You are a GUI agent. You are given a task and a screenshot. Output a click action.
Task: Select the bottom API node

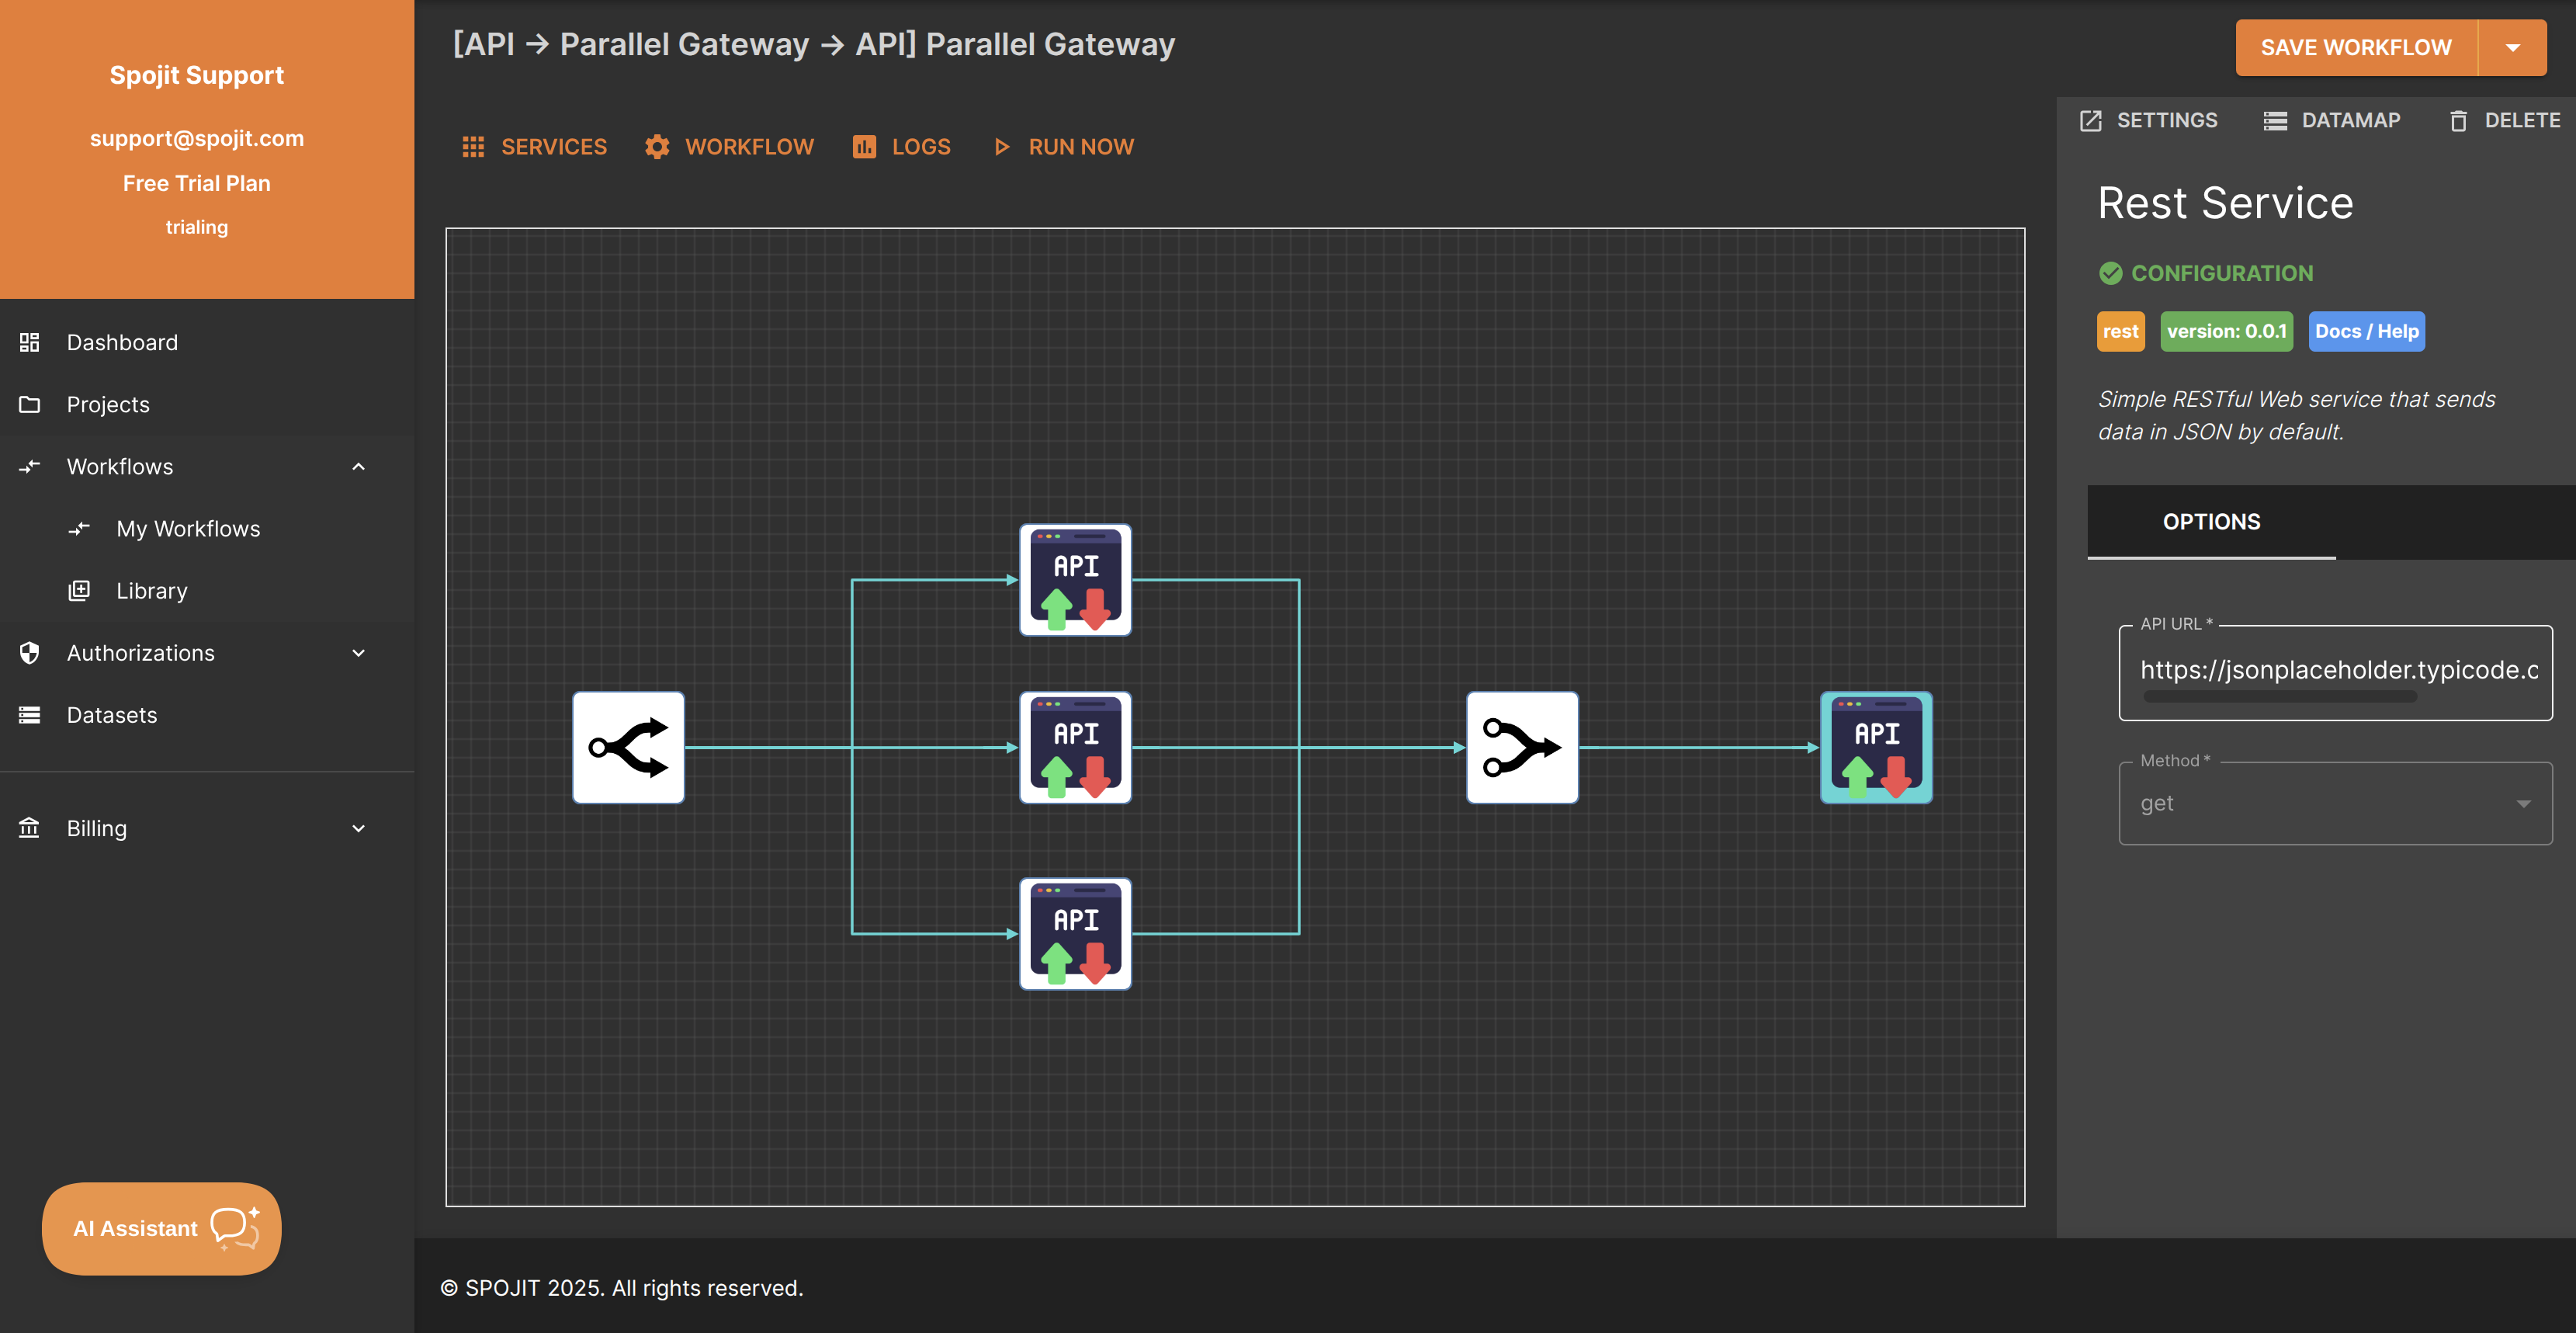[1075, 933]
